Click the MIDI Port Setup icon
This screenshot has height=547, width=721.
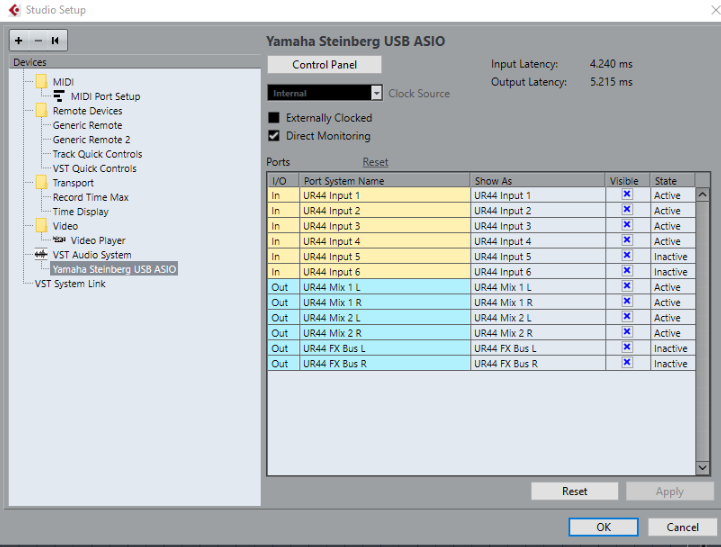click(59, 96)
